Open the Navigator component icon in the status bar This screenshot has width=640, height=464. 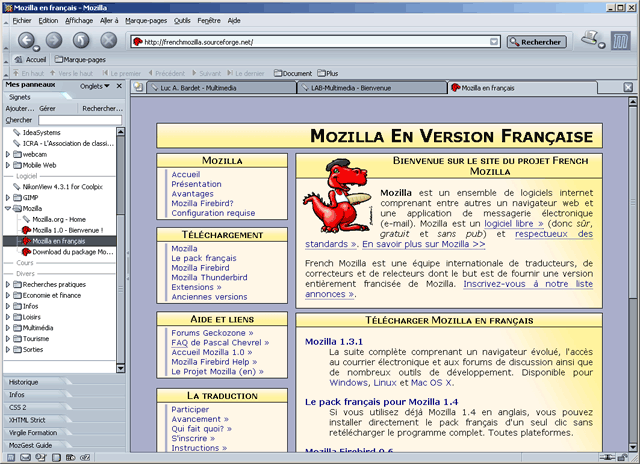pos(11,458)
